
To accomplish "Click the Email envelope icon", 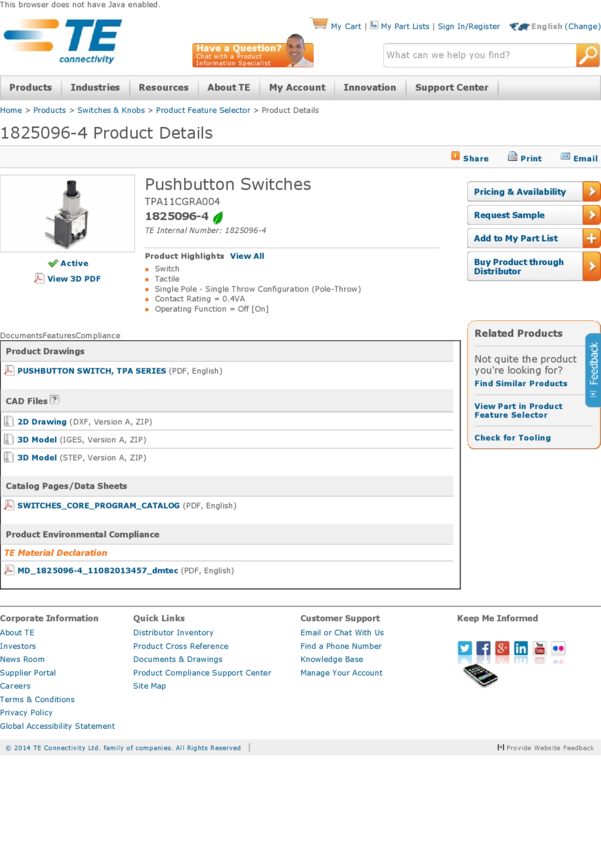I will click(565, 157).
